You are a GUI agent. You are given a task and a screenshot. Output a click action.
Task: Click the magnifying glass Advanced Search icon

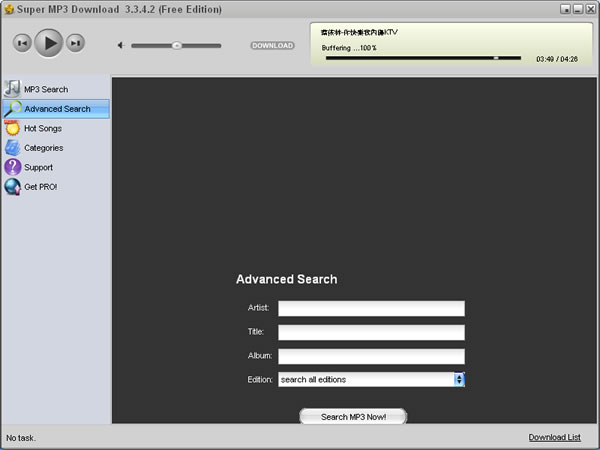pyautogui.click(x=13, y=109)
